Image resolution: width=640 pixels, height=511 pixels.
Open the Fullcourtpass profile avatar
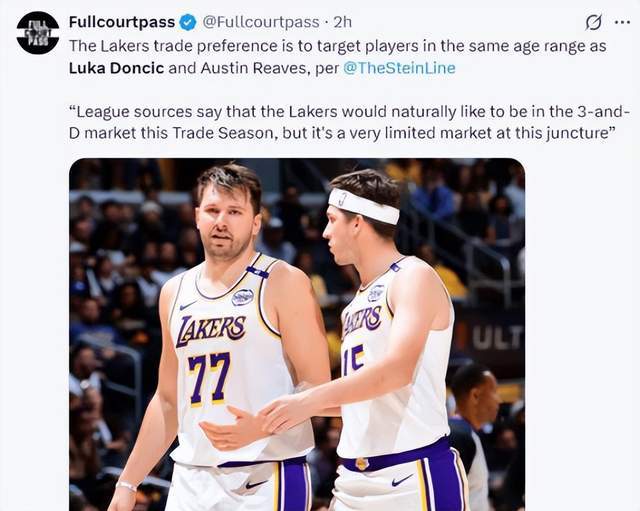(37, 32)
